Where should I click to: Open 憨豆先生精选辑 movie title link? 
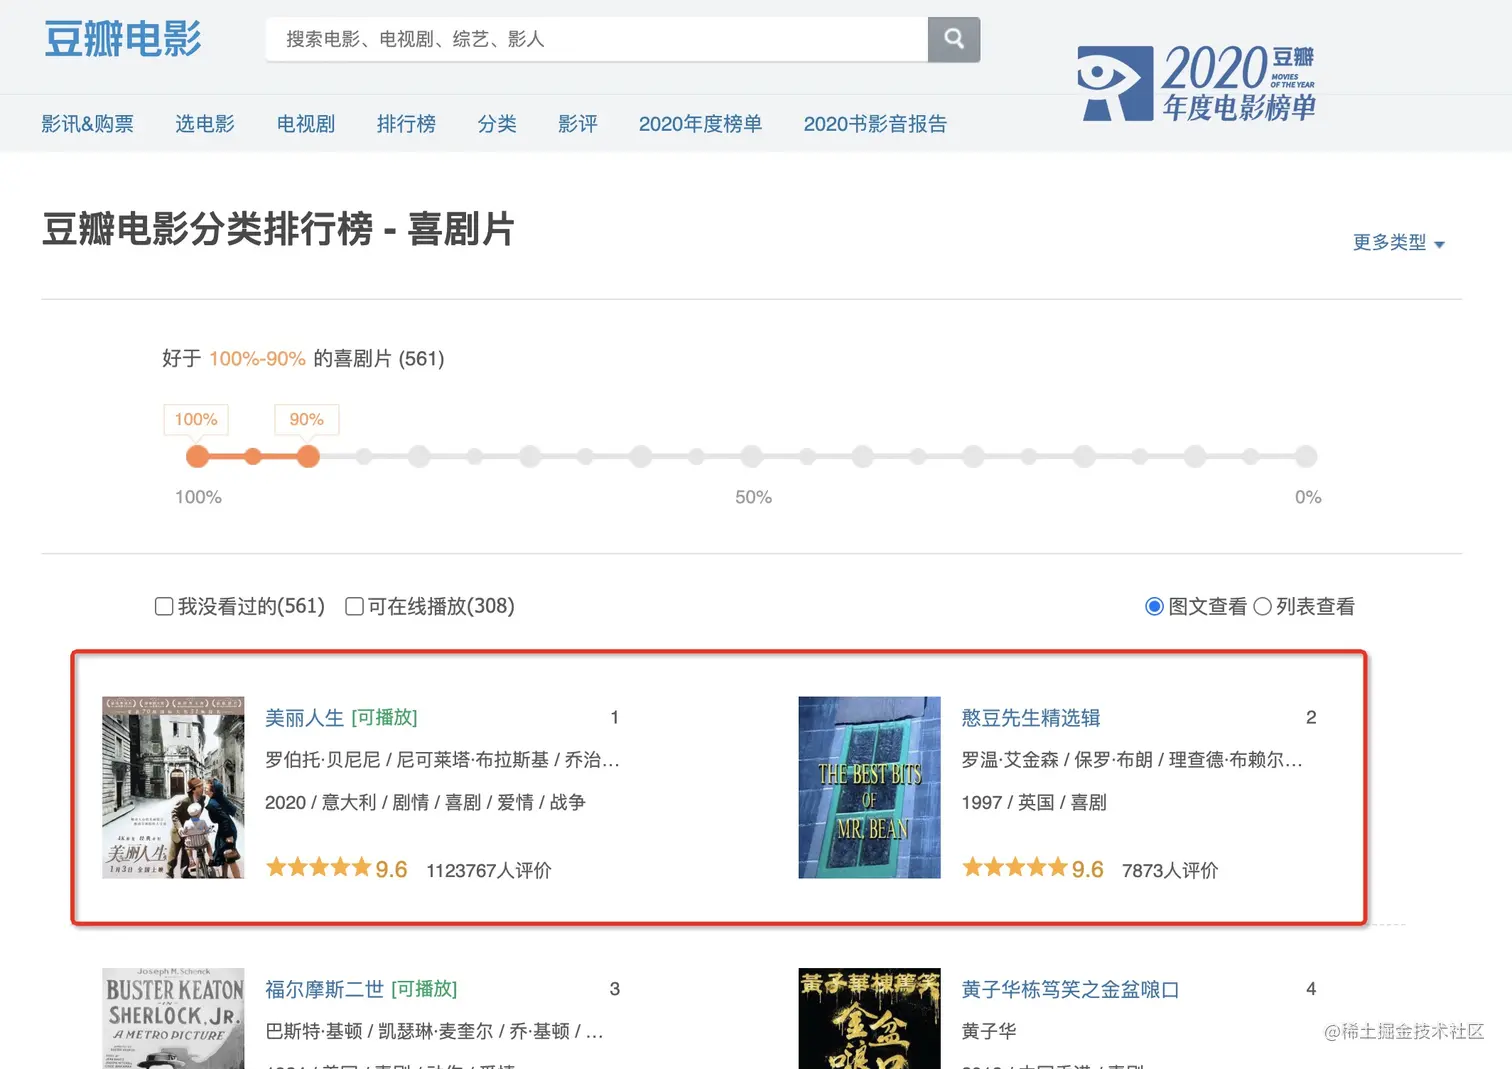(x=1031, y=717)
